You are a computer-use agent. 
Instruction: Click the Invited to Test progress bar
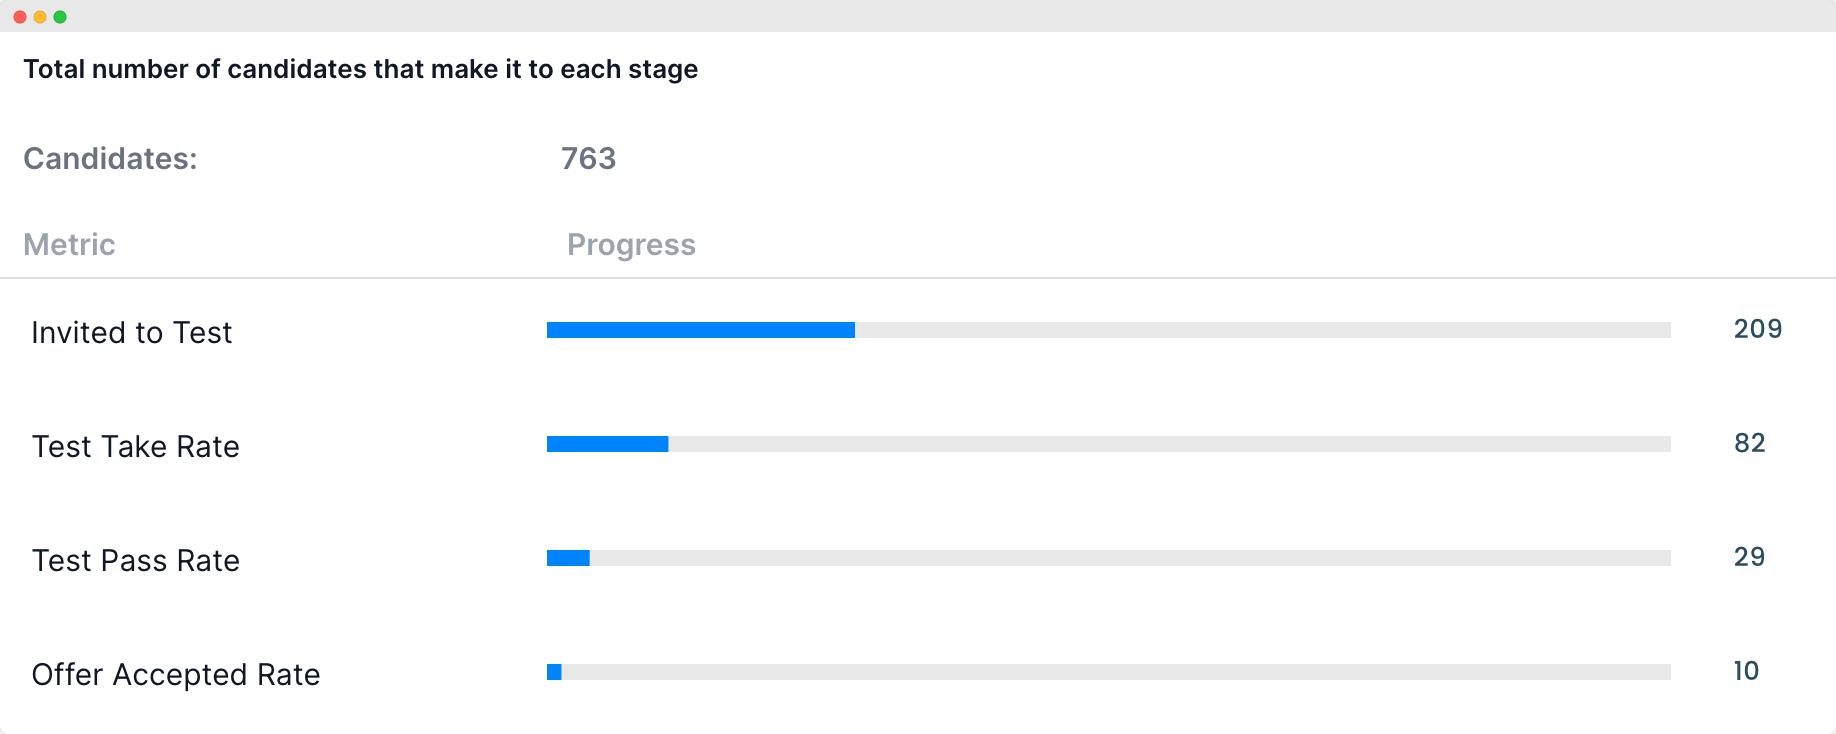[1108, 330]
